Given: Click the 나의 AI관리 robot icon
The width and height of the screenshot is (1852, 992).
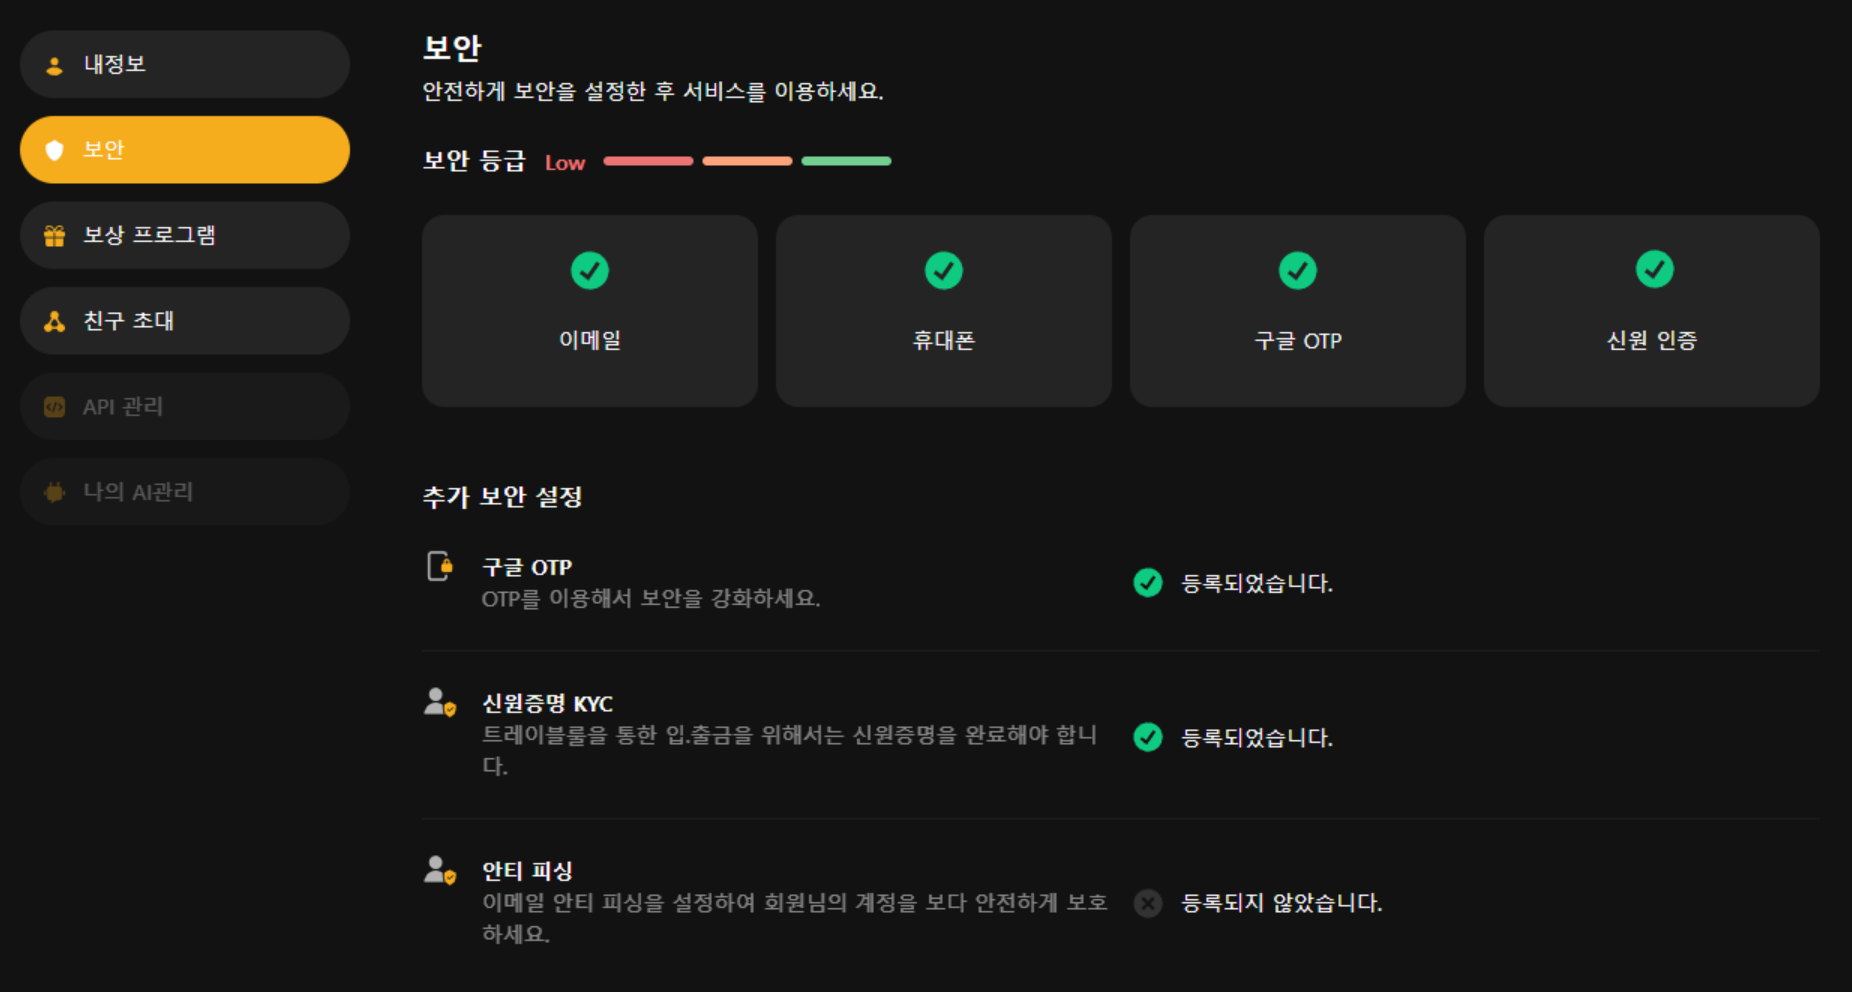Looking at the screenshot, I should point(55,492).
